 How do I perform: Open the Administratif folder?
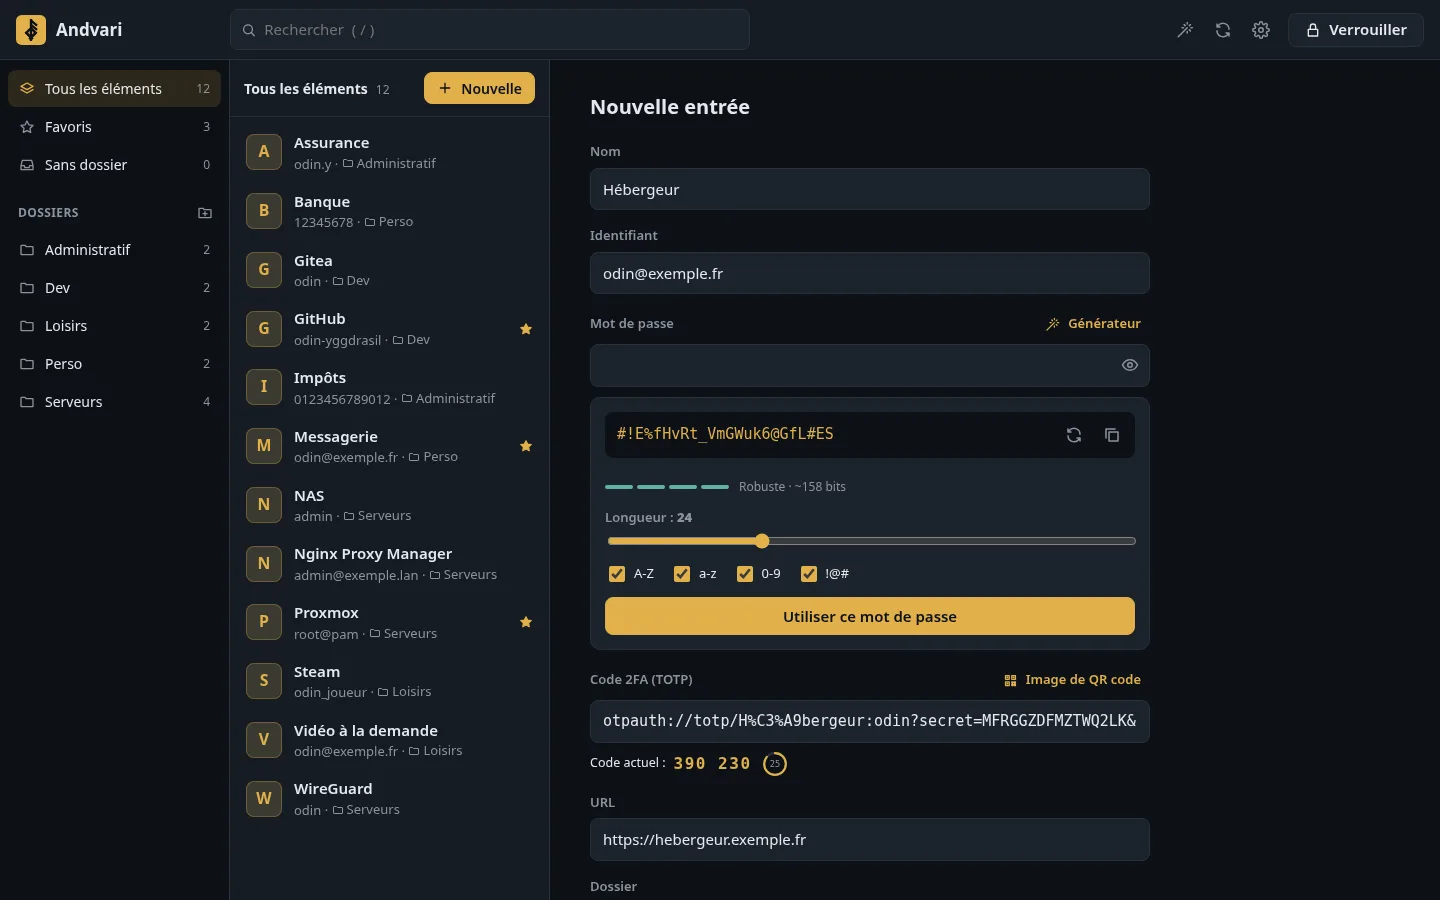tap(114, 250)
